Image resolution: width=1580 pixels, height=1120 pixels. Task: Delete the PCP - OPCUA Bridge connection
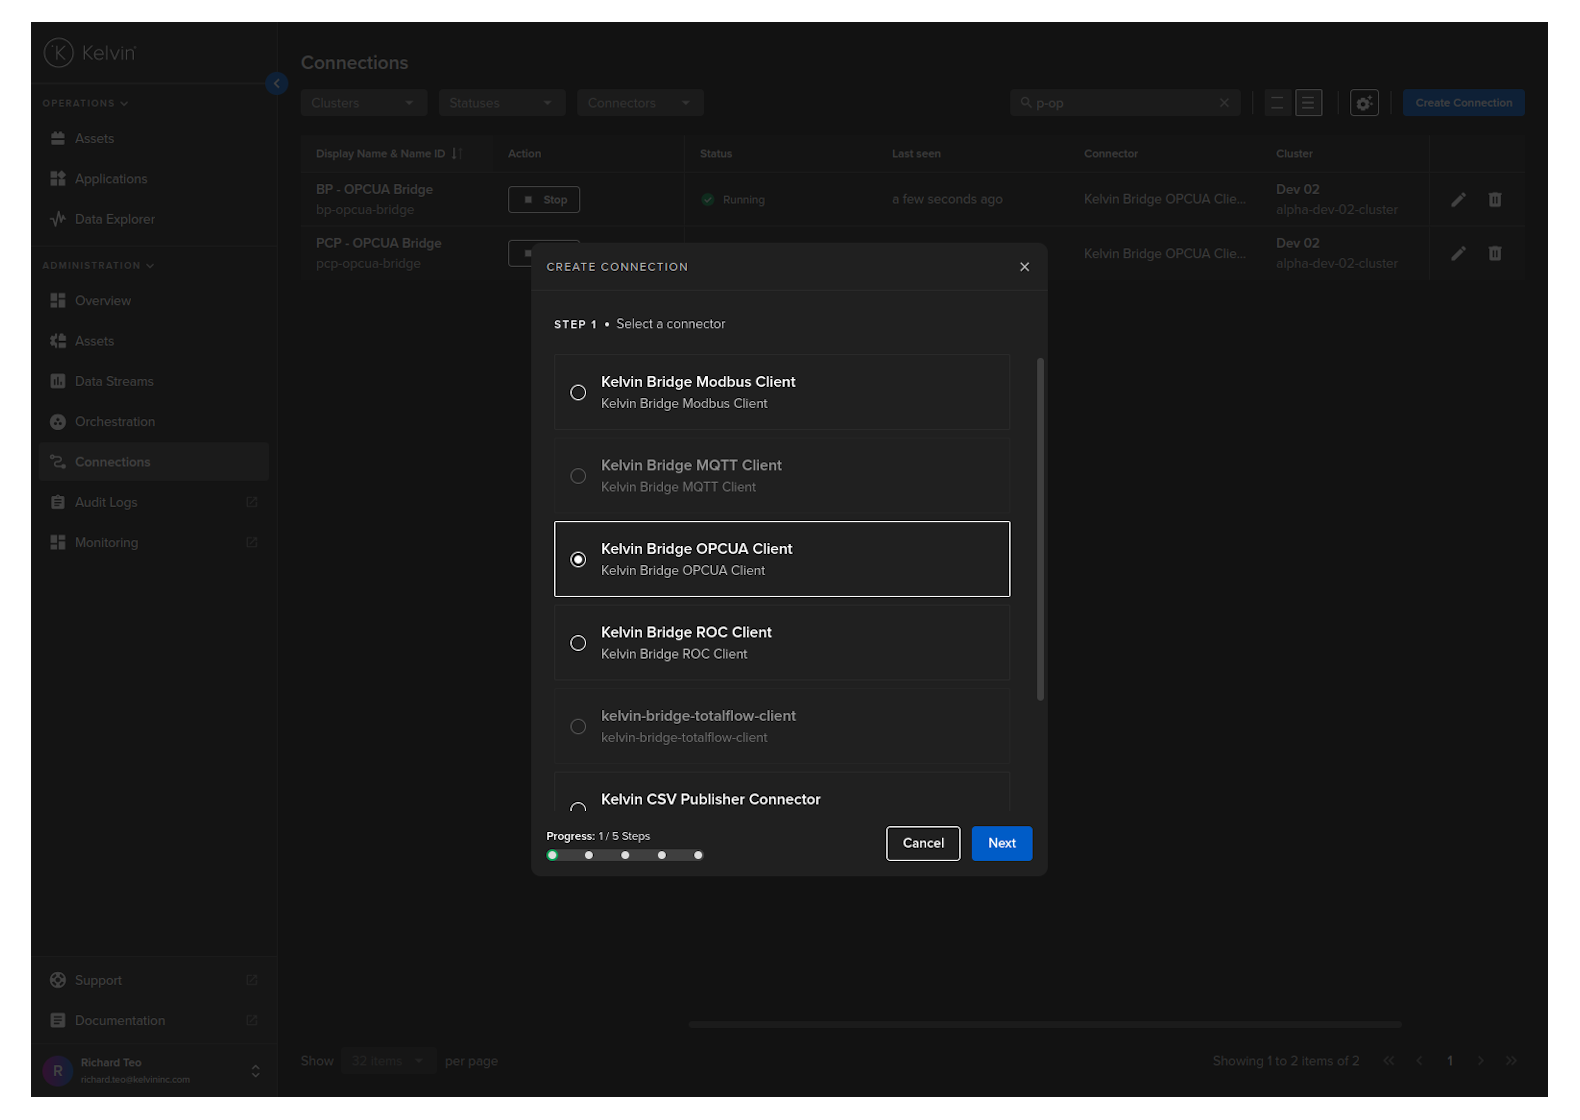click(x=1494, y=254)
